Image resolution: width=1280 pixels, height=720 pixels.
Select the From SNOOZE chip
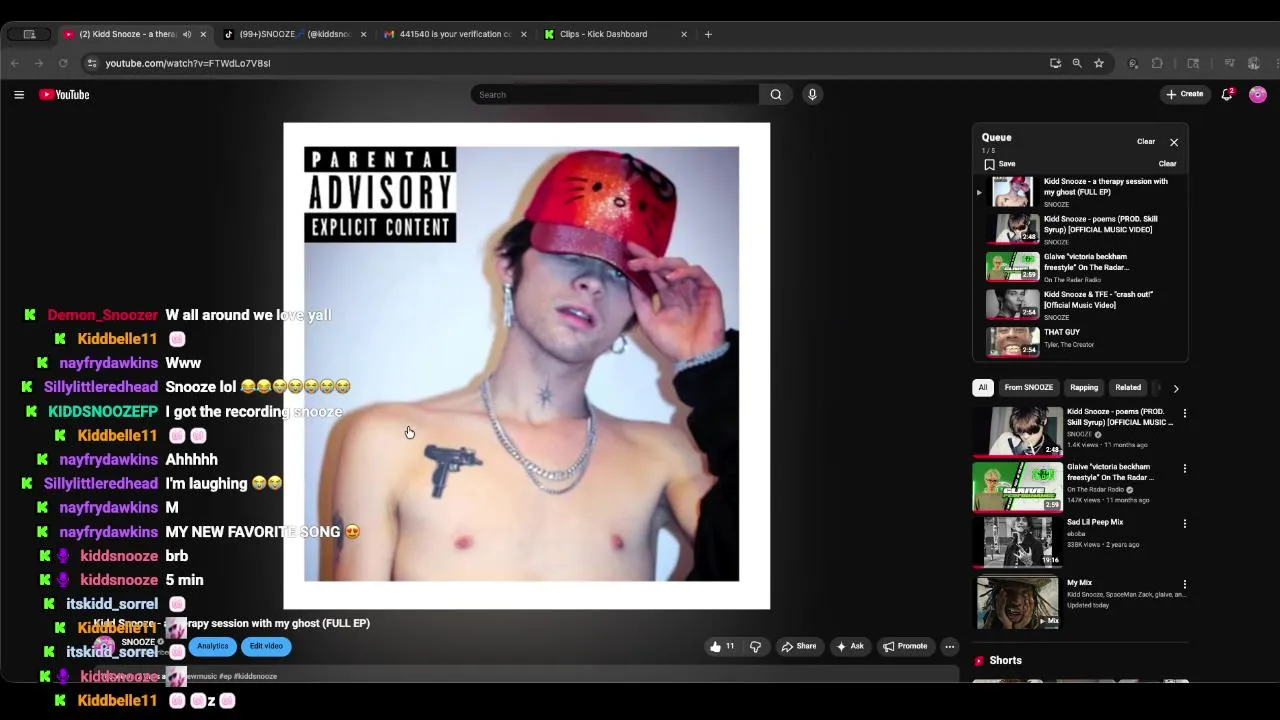(1028, 388)
